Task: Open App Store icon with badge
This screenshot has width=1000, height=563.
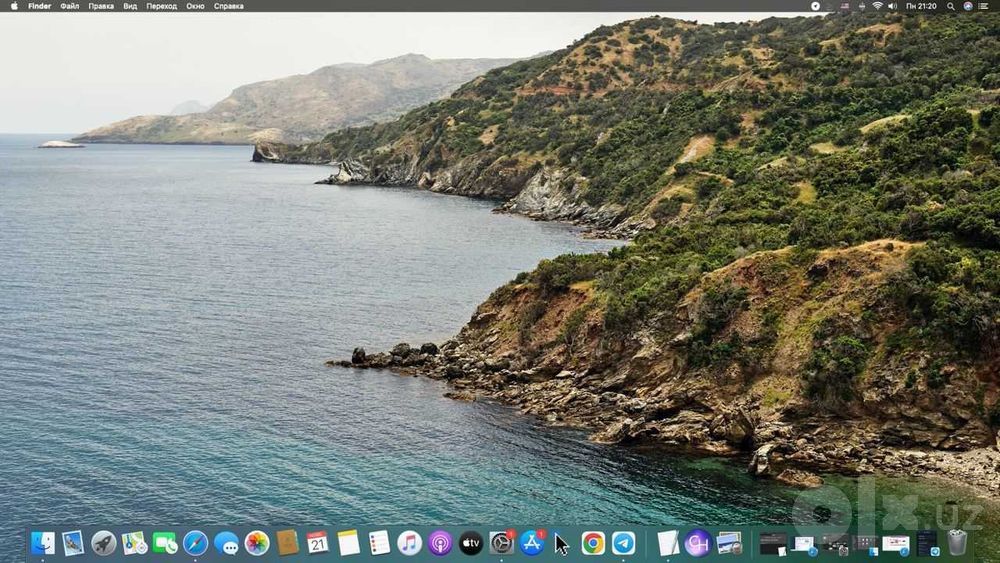Action: pyautogui.click(x=532, y=543)
